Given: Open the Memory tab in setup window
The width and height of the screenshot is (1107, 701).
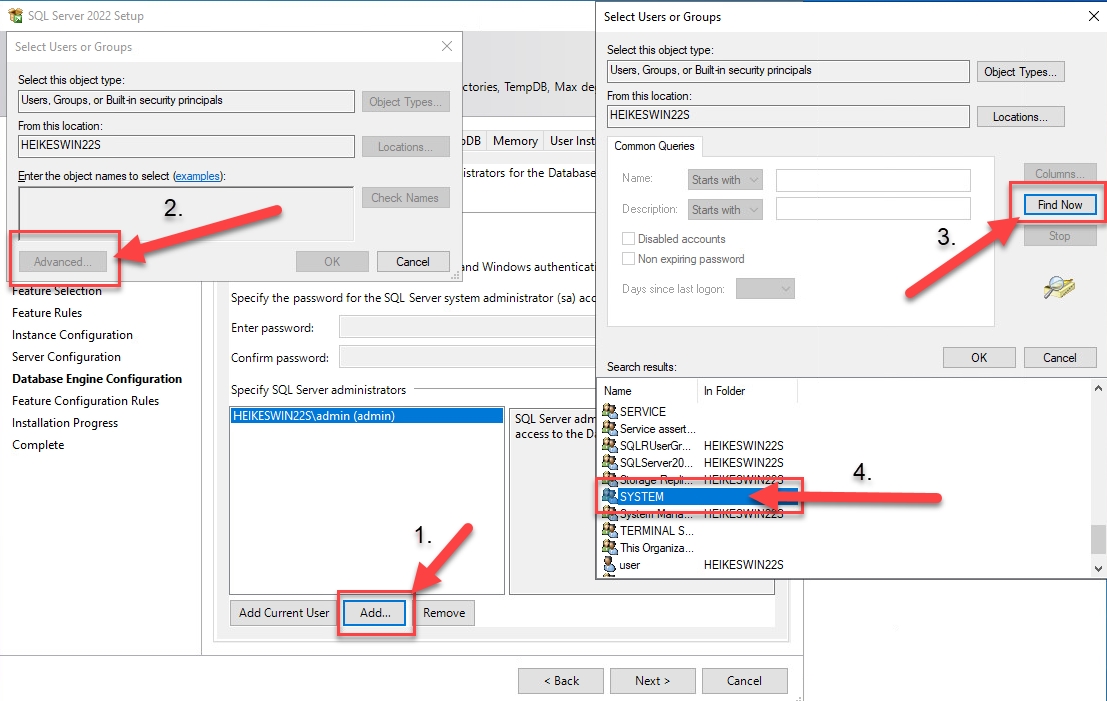Looking at the screenshot, I should (515, 140).
